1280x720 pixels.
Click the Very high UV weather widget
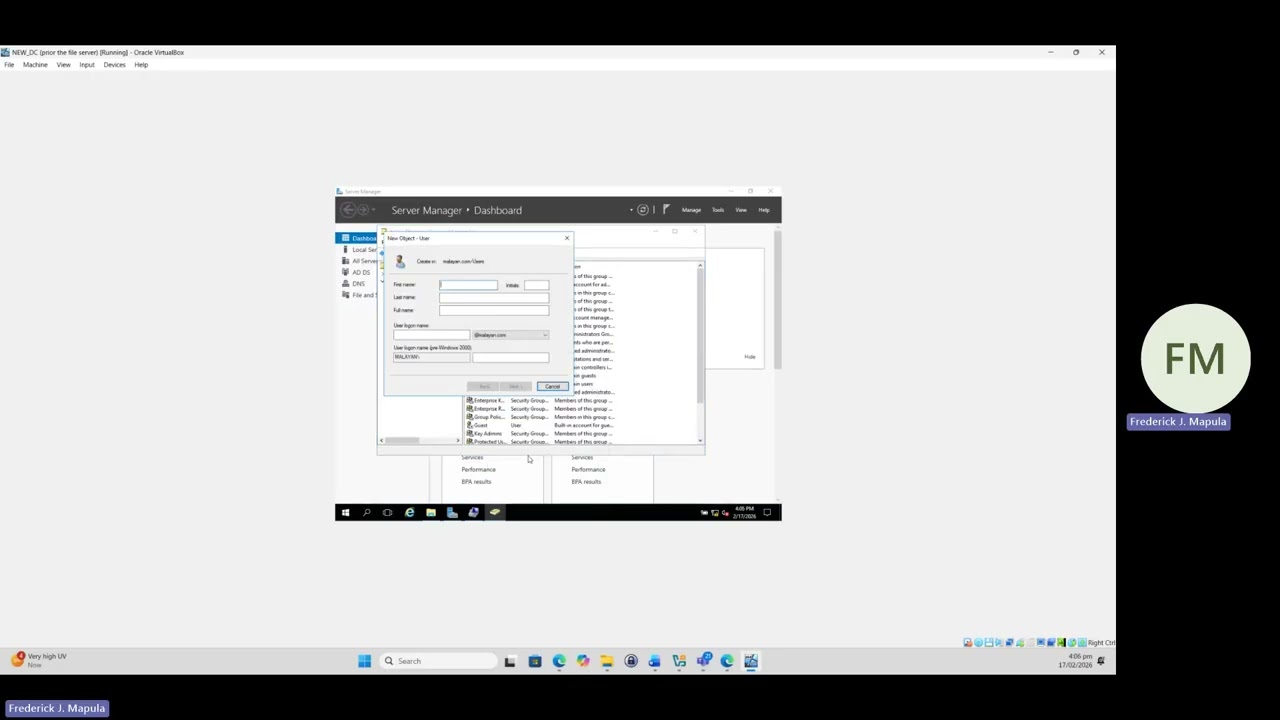pyautogui.click(x=40, y=660)
